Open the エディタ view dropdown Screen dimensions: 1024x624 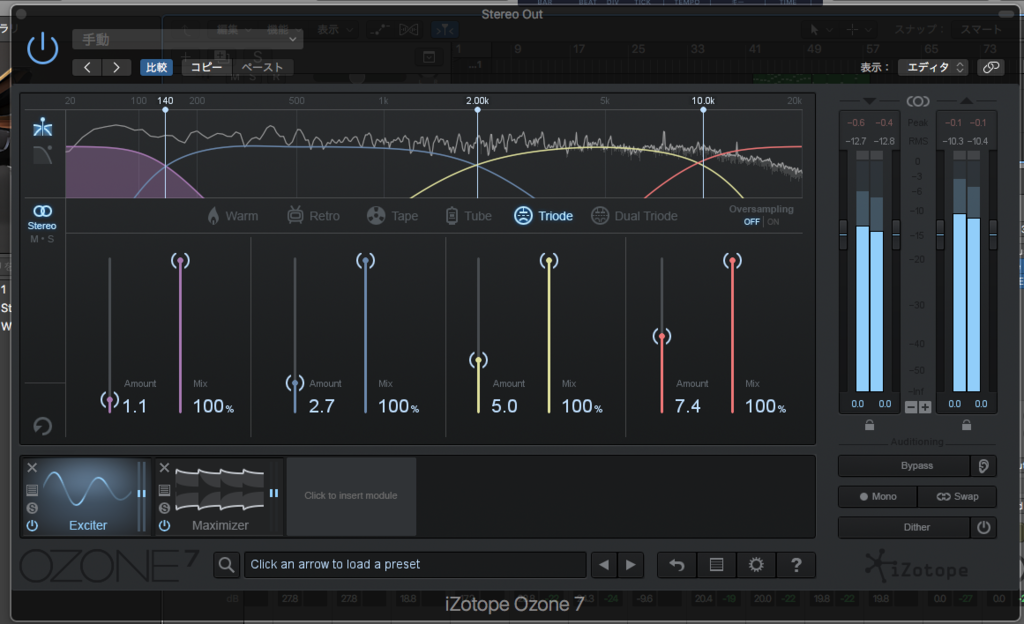click(934, 67)
